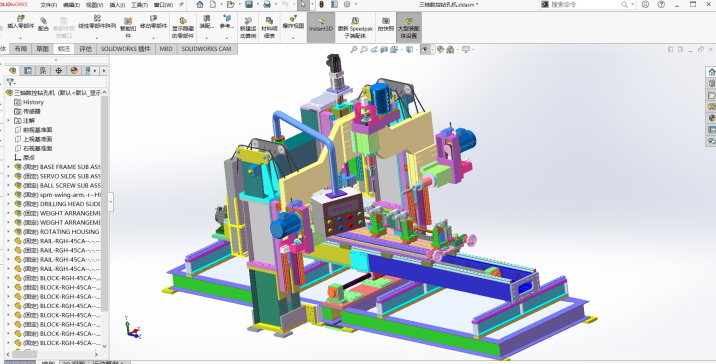The image size is (716, 364).
Task: Switch to the Evaluate (评估) tab
Action: 85,49
